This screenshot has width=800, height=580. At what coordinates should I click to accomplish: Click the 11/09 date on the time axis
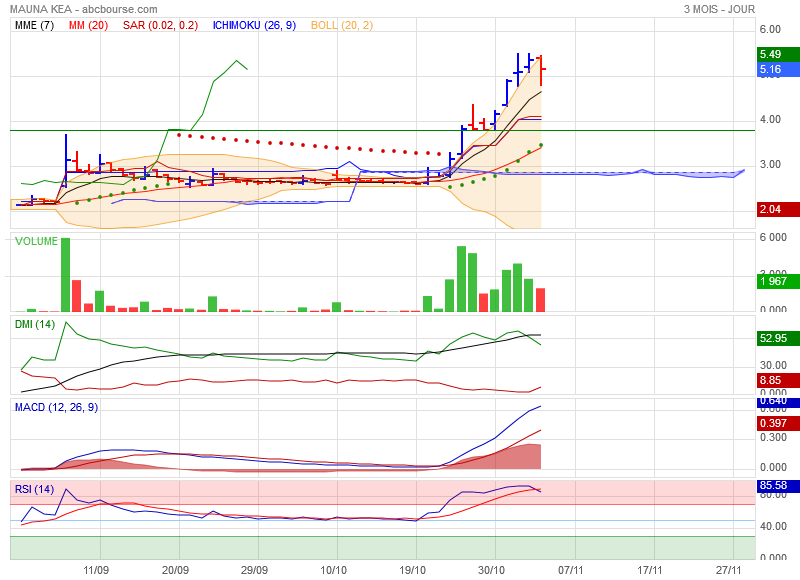(96, 570)
